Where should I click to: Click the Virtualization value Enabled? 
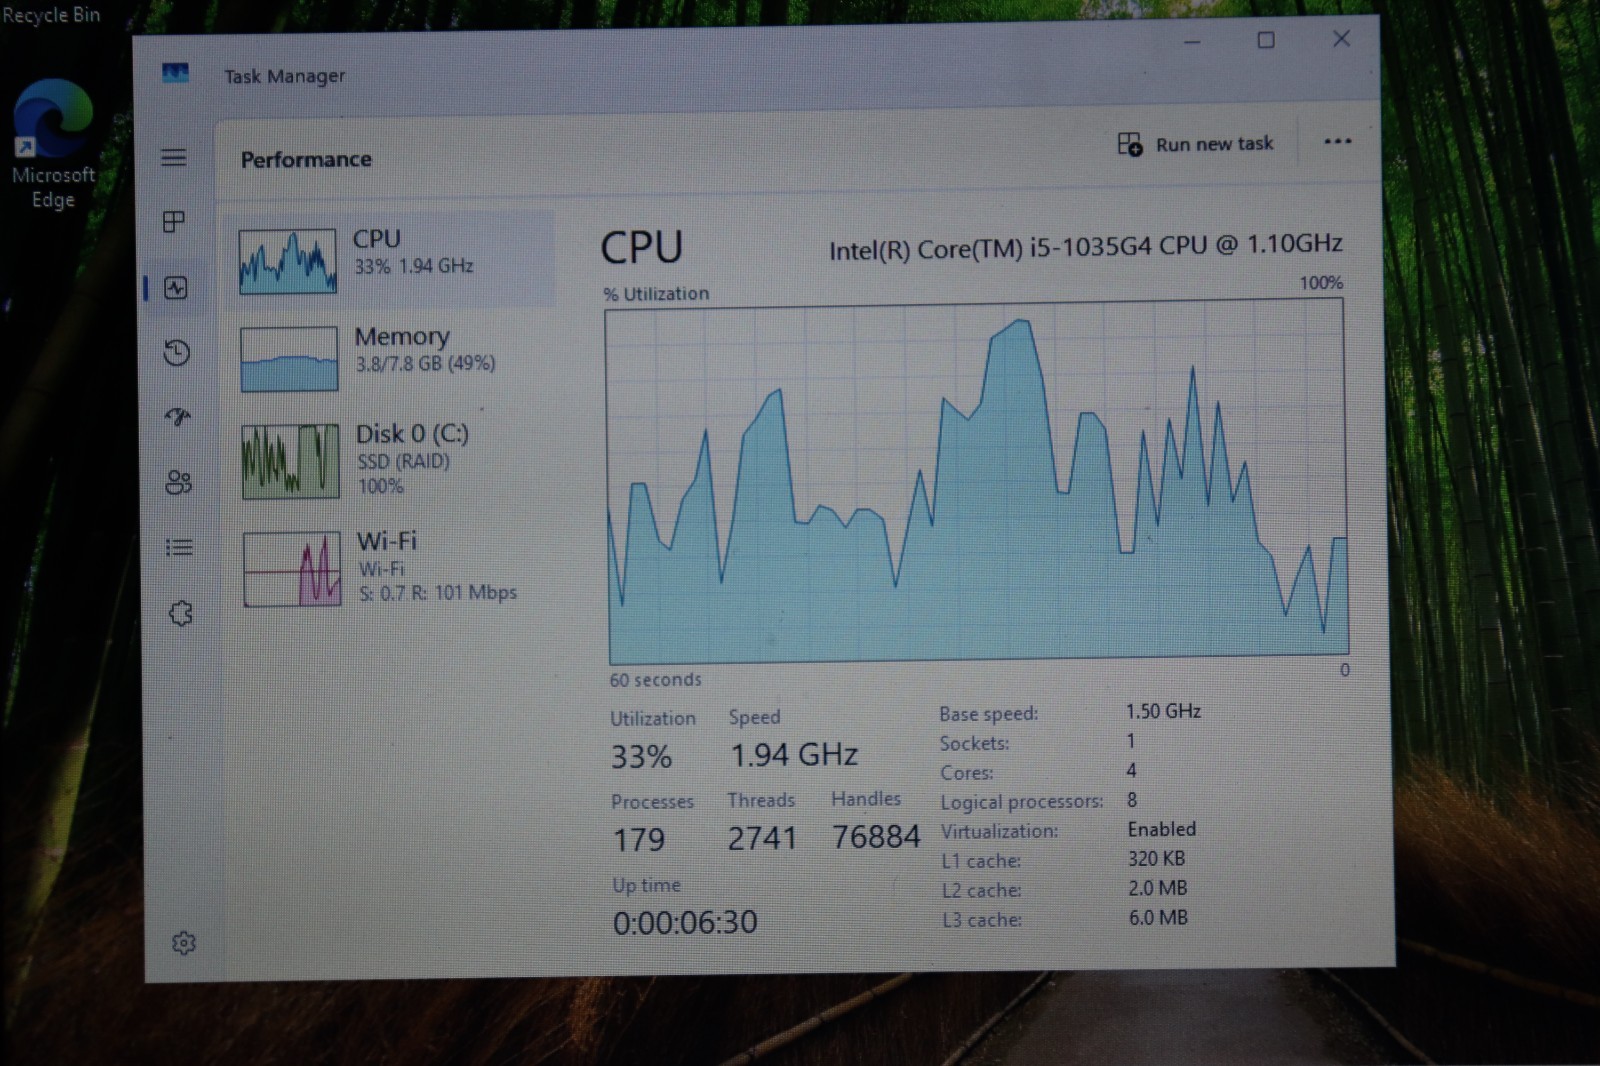pyautogui.click(x=1161, y=829)
